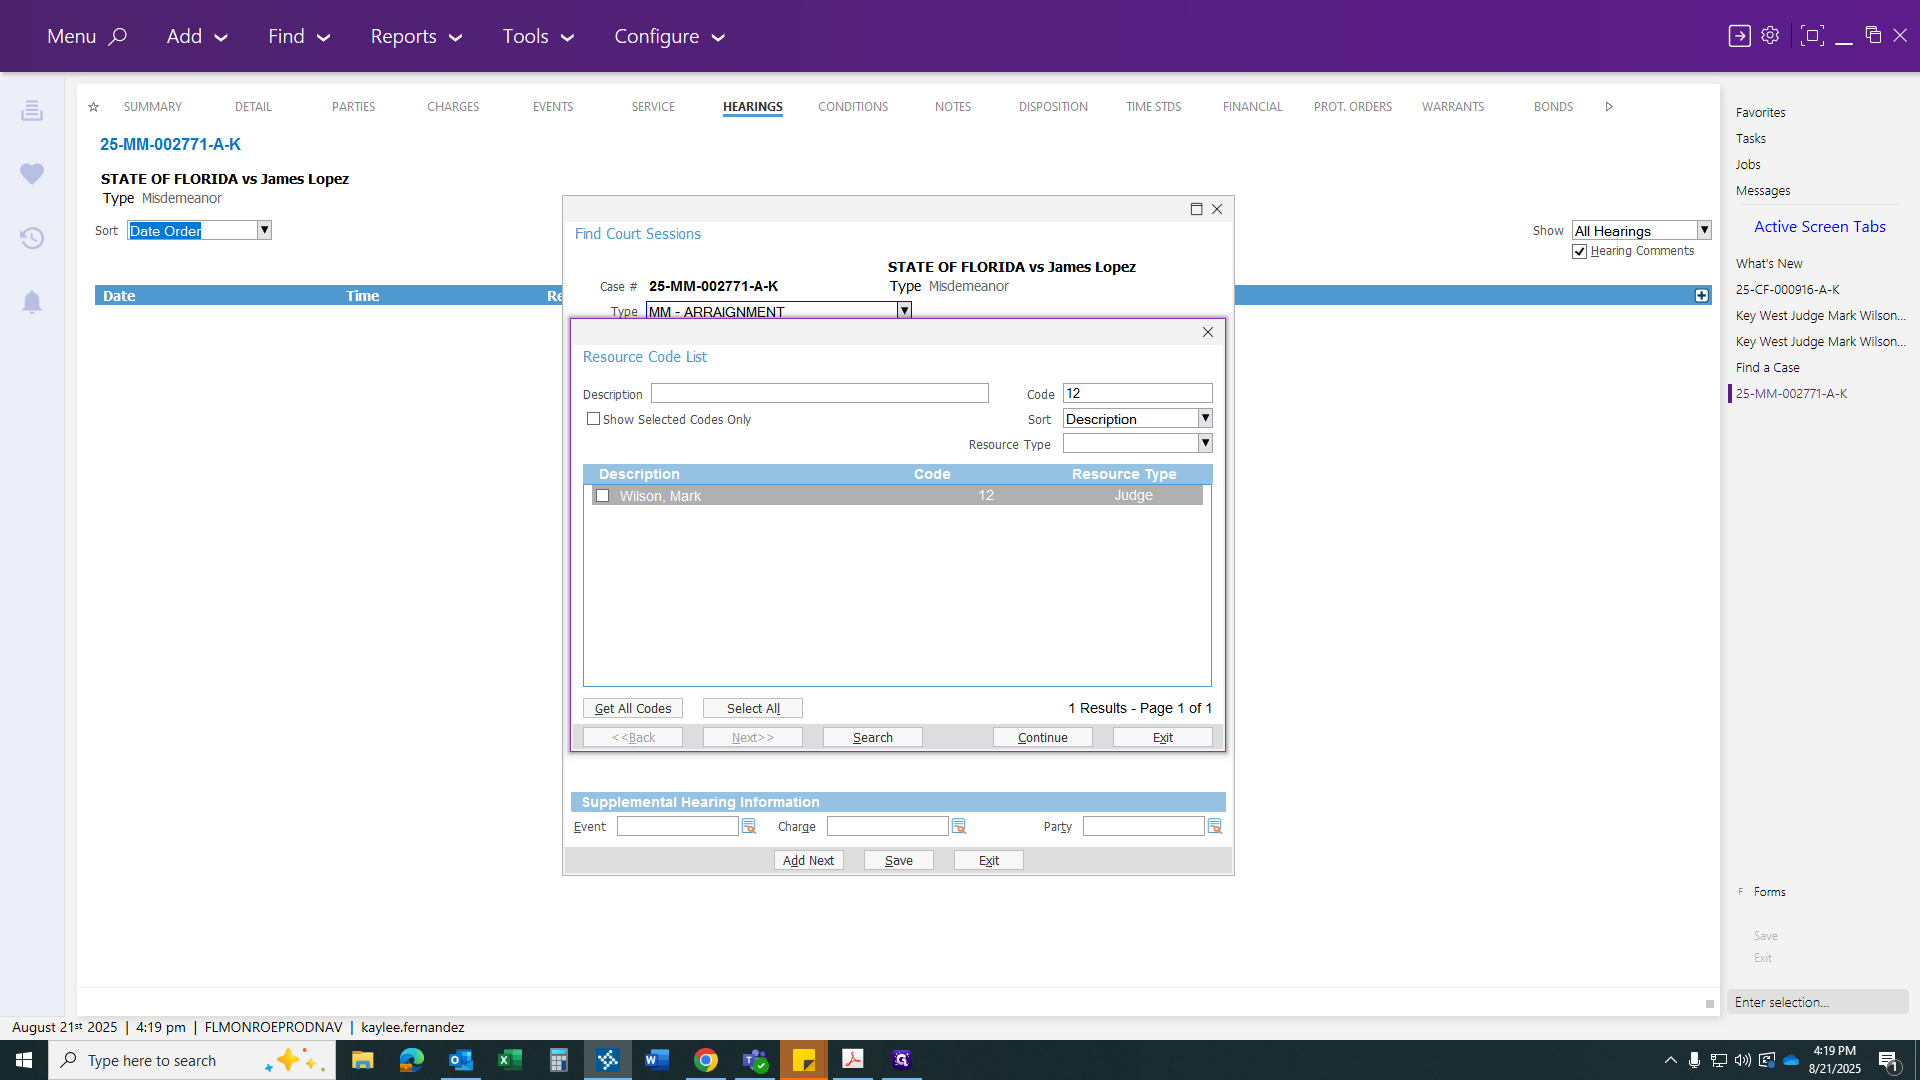The width and height of the screenshot is (1920, 1080).
Task: Click into the Description input field
Action: click(x=820, y=394)
